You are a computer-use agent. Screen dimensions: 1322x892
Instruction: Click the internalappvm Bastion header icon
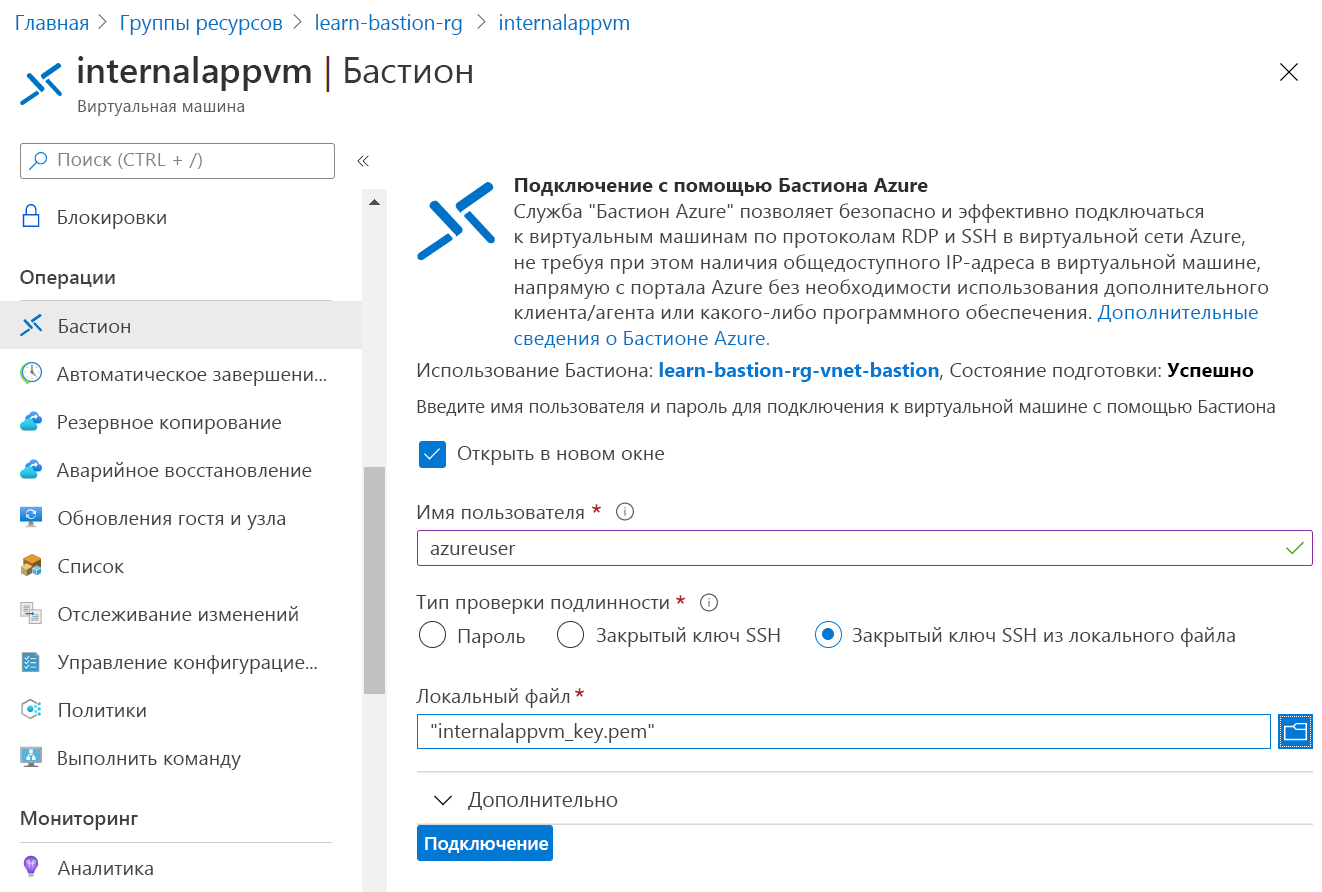coord(41,83)
